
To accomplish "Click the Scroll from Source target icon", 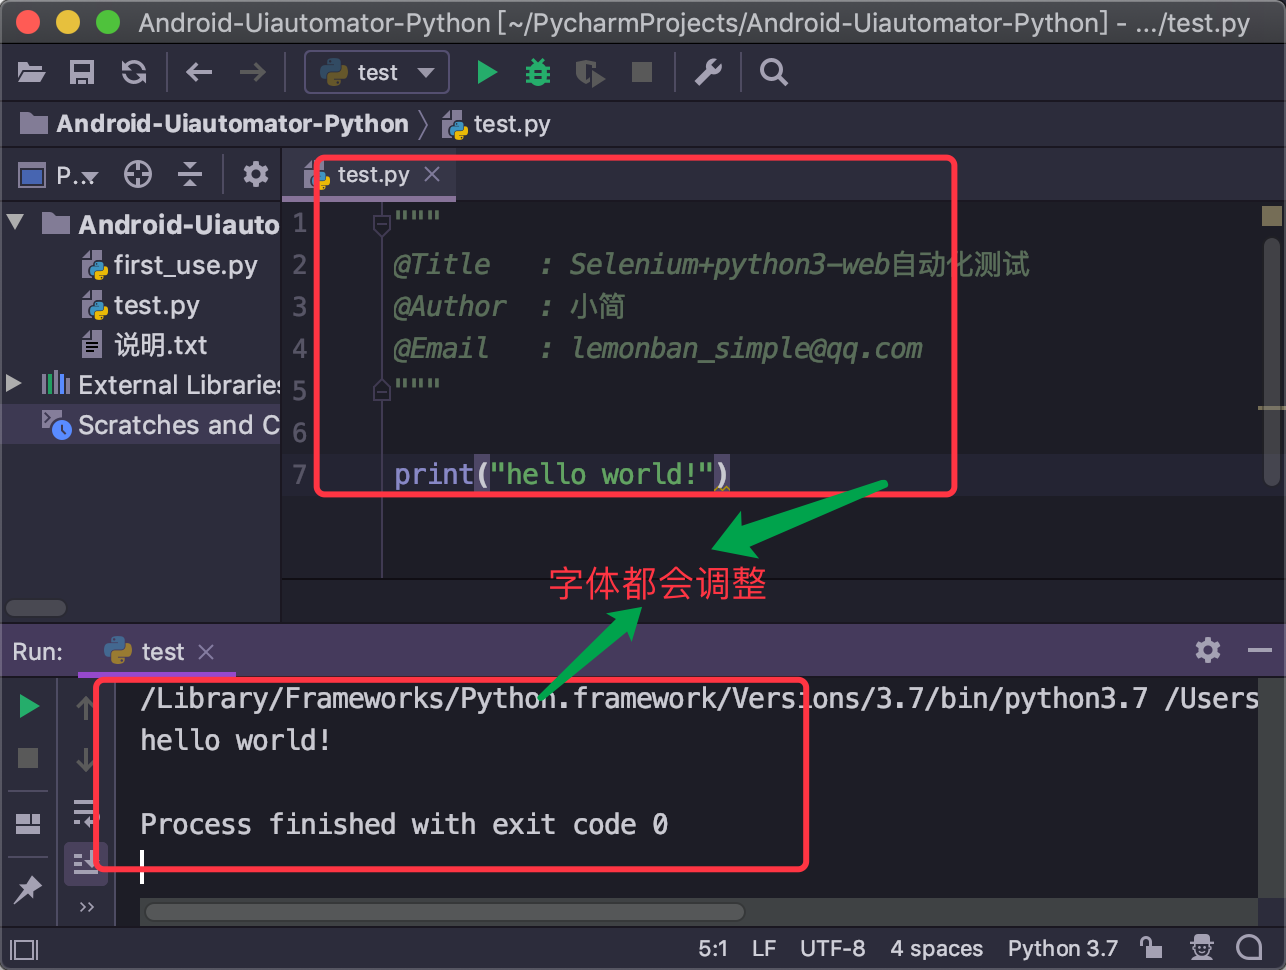I will [x=138, y=175].
